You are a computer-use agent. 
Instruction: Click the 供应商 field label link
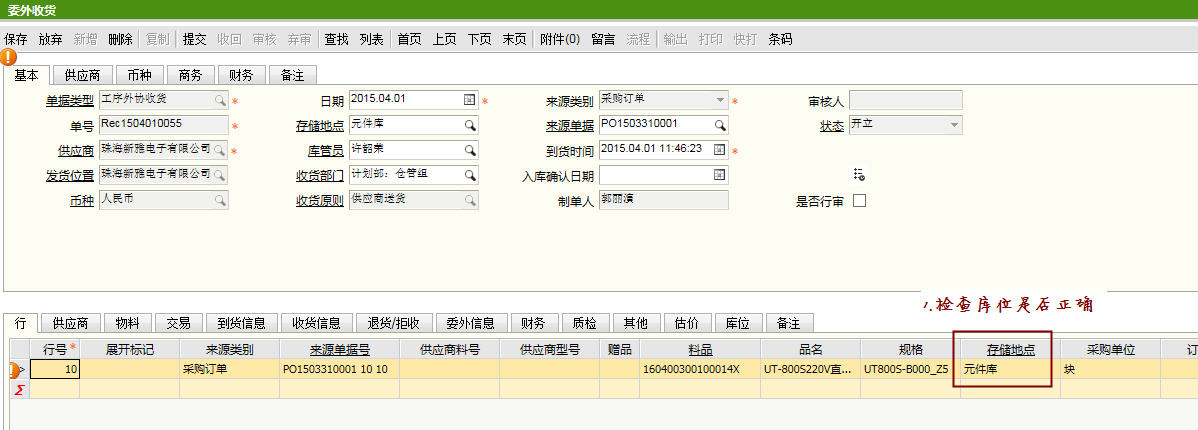click(76, 150)
